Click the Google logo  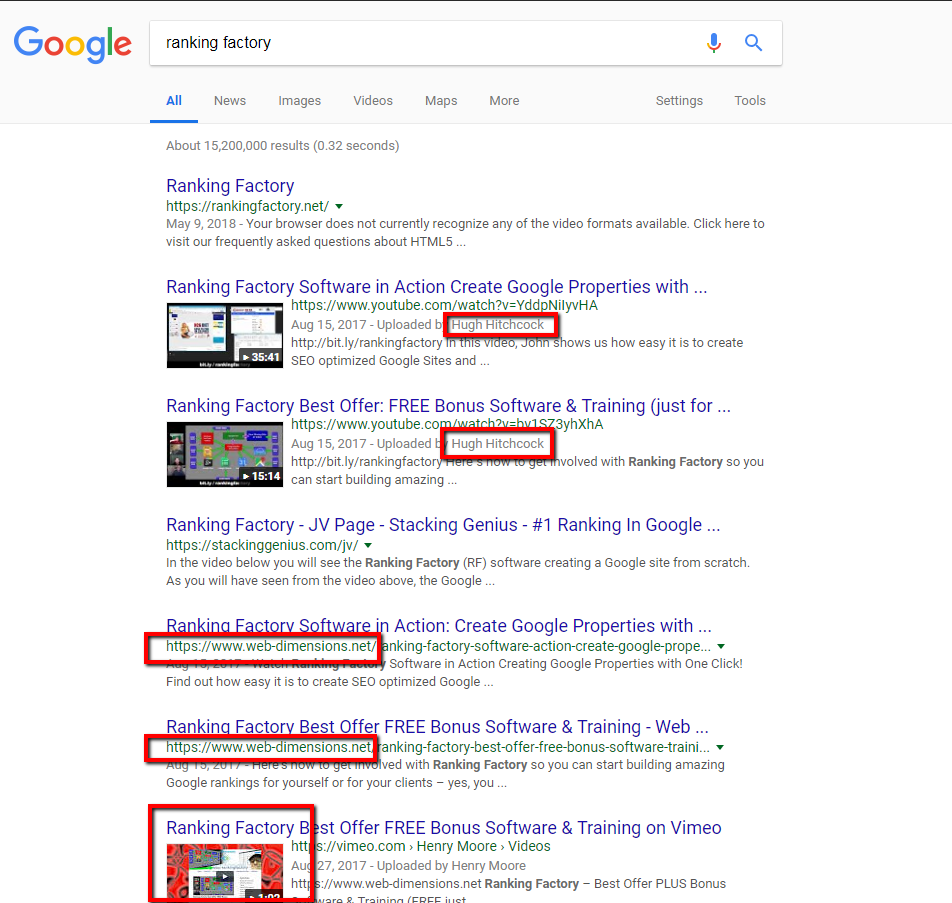72,44
